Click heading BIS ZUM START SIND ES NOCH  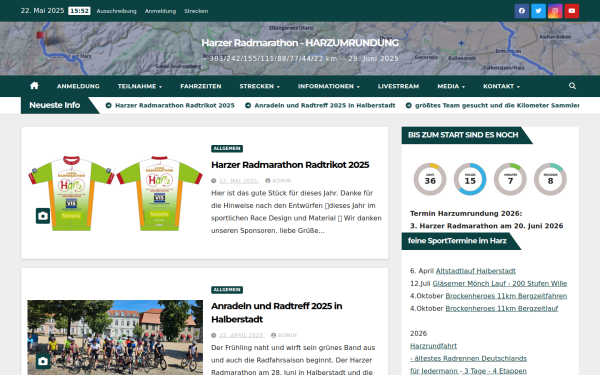pos(463,135)
